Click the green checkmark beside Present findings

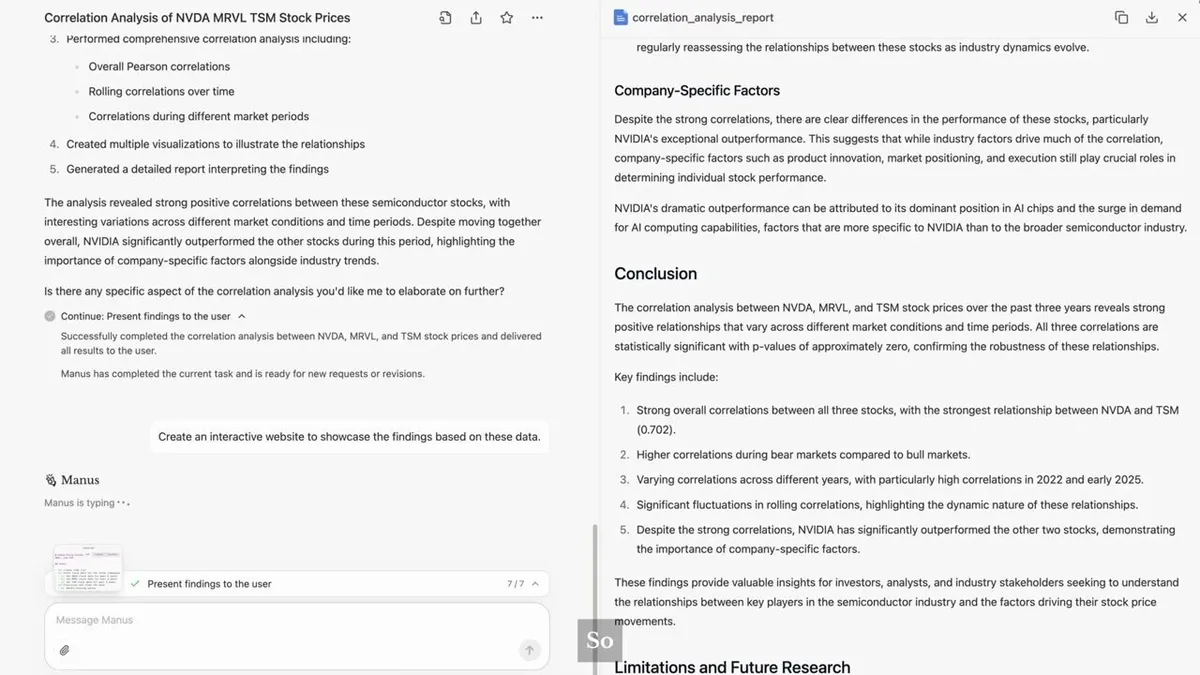coord(135,584)
